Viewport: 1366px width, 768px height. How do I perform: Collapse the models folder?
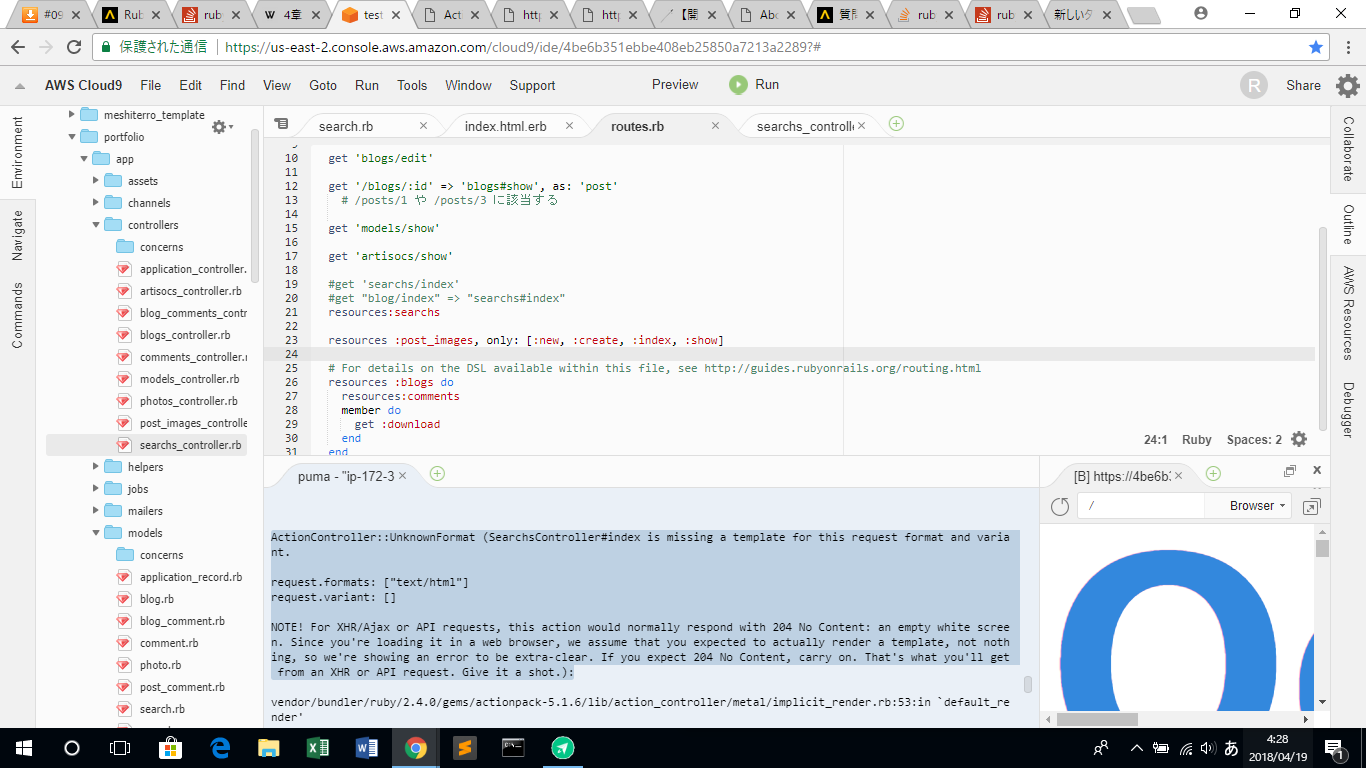click(x=96, y=533)
